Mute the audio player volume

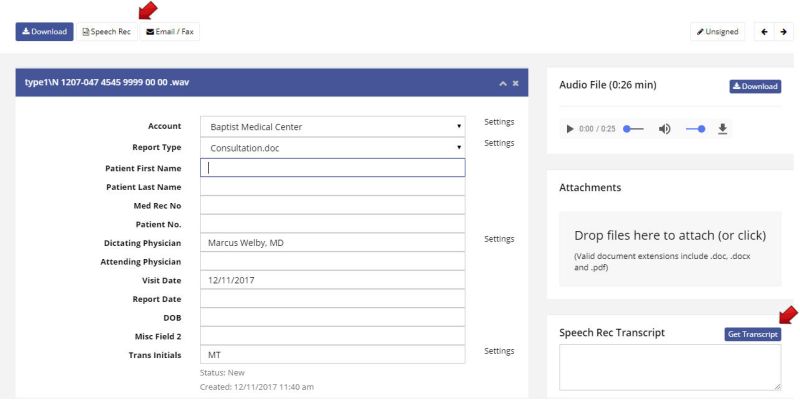(664, 129)
